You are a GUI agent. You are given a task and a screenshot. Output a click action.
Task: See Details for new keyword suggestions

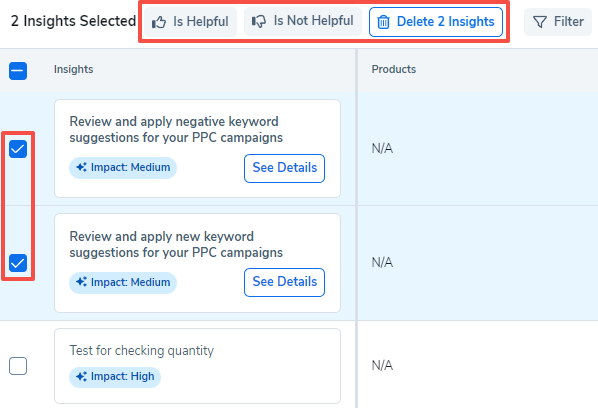coord(285,282)
